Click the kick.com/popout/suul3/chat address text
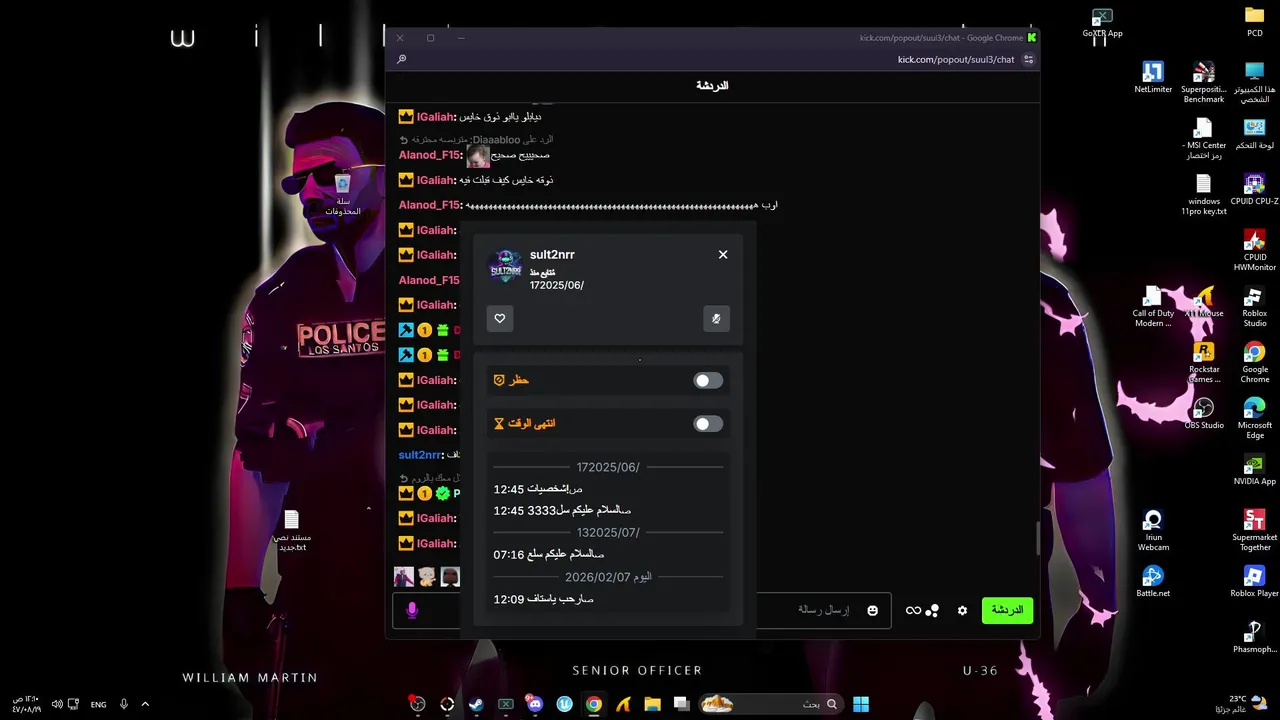This screenshot has height=720, width=1280. (956, 59)
